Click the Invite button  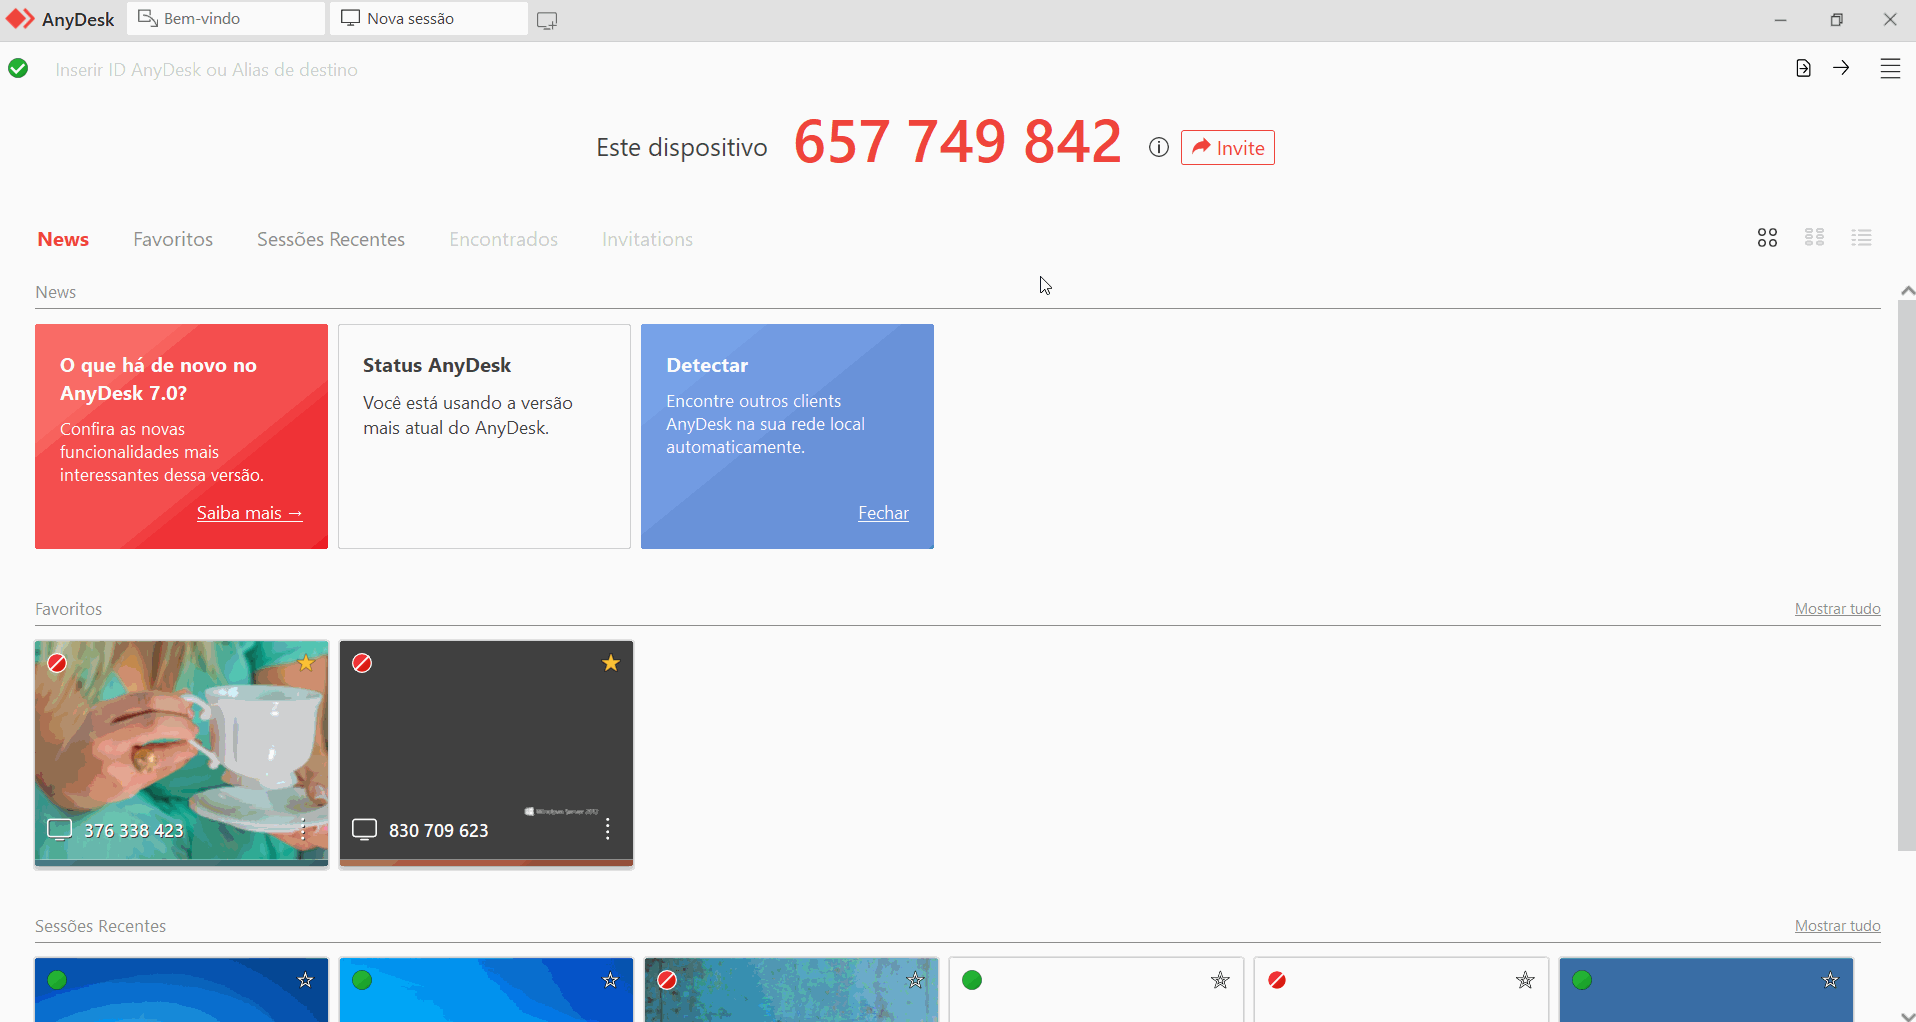(x=1227, y=147)
